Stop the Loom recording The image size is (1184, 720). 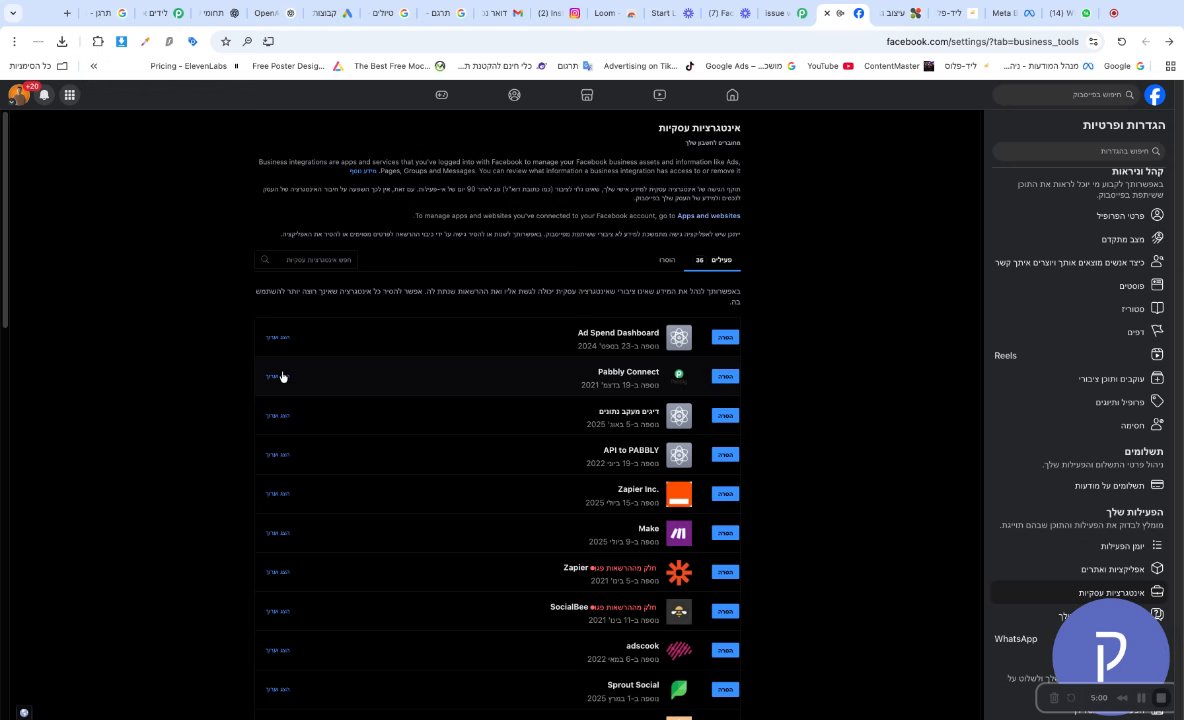pyautogui.click(x=1161, y=698)
